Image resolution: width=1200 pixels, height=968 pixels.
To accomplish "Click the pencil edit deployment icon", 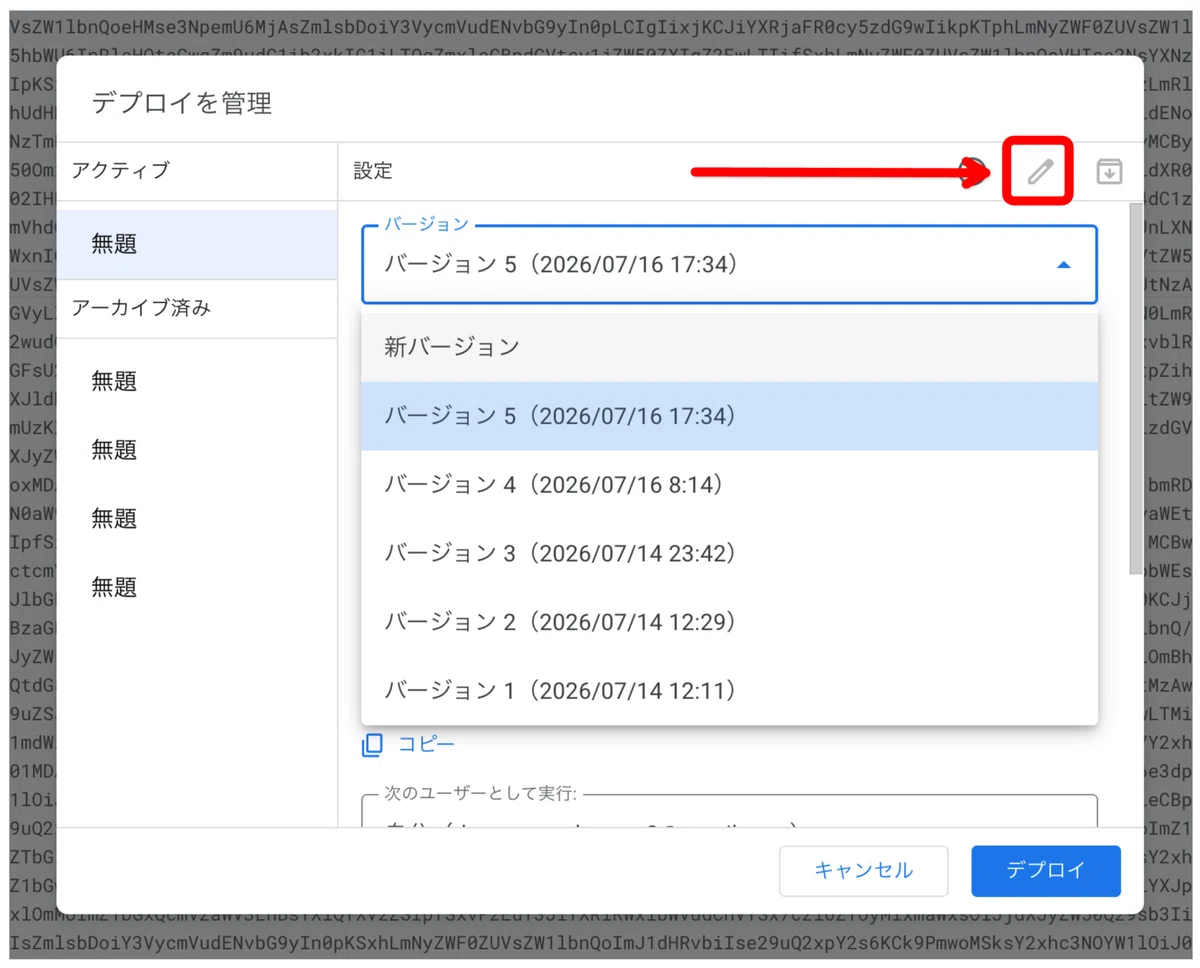I will 1040,171.
